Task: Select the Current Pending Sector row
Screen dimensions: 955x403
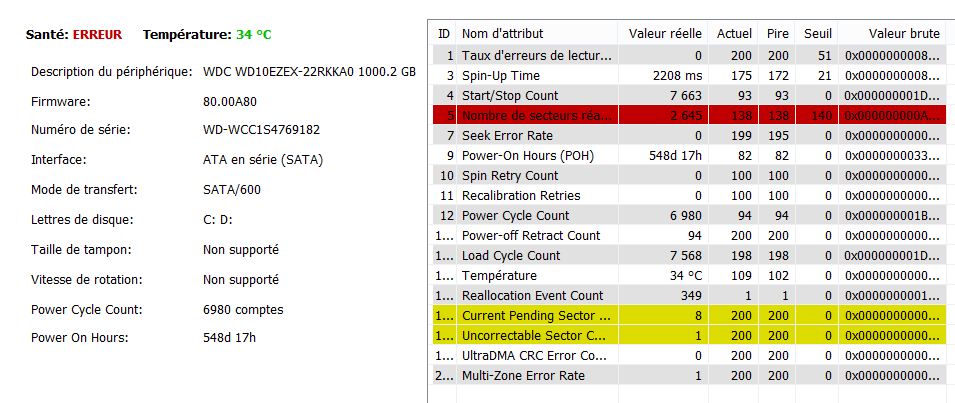Action: [x=535, y=315]
